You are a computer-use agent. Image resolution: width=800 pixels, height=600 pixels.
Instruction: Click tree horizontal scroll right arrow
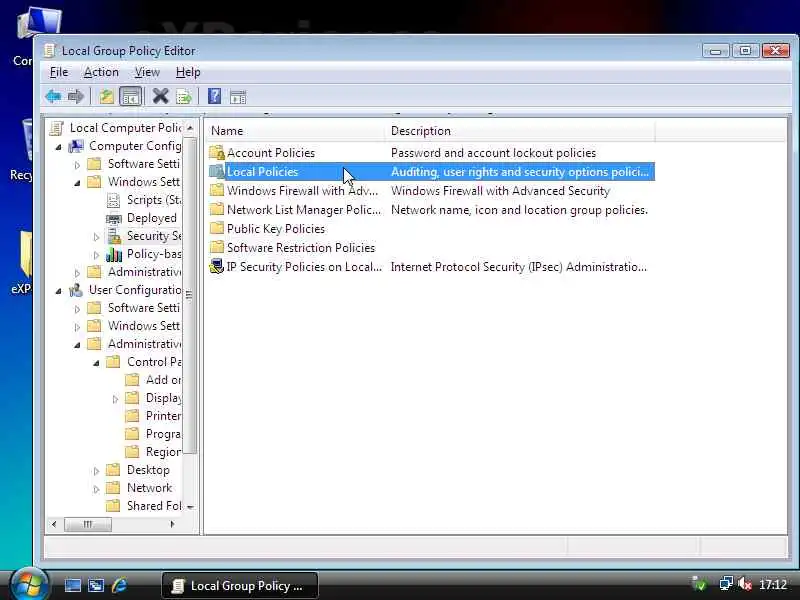click(172, 524)
